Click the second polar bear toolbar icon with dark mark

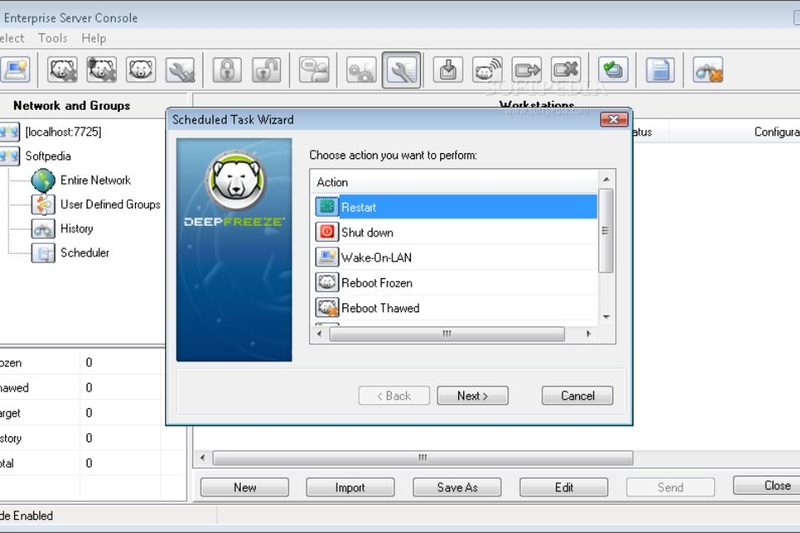pyautogui.click(x=102, y=70)
